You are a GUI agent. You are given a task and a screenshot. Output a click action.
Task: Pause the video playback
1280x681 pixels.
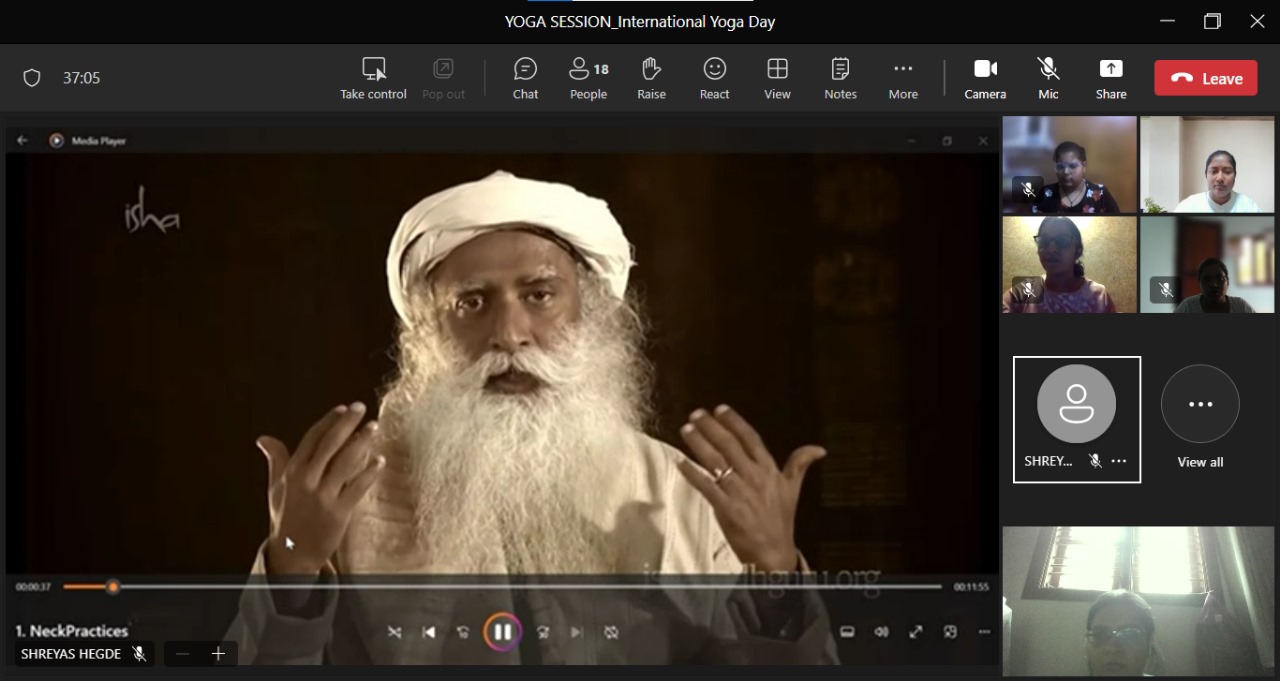click(x=503, y=632)
